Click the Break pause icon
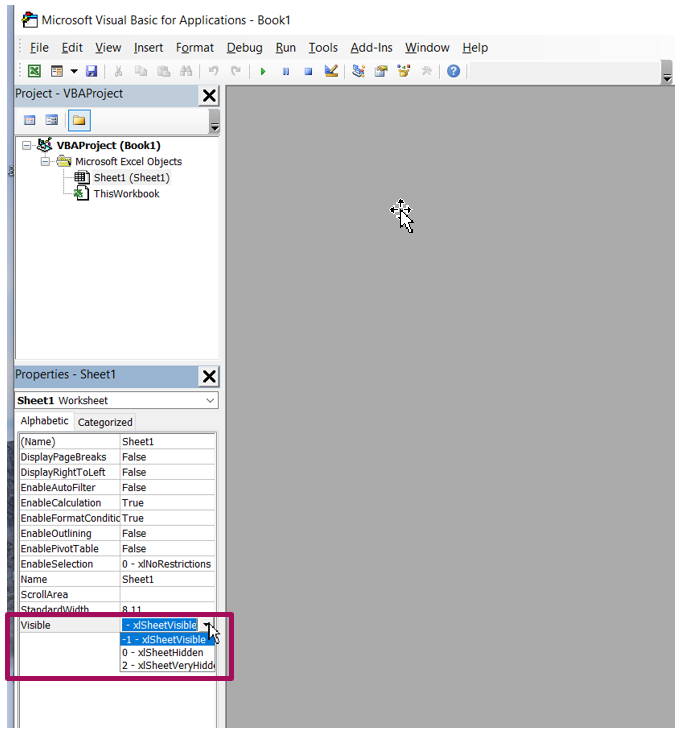Viewport: 686px width, 748px height. click(285, 71)
